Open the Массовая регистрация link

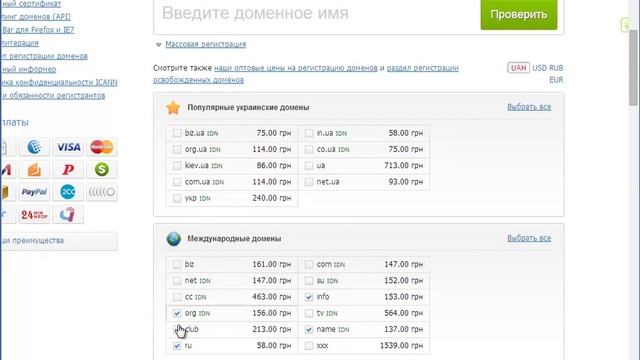[x=206, y=44]
